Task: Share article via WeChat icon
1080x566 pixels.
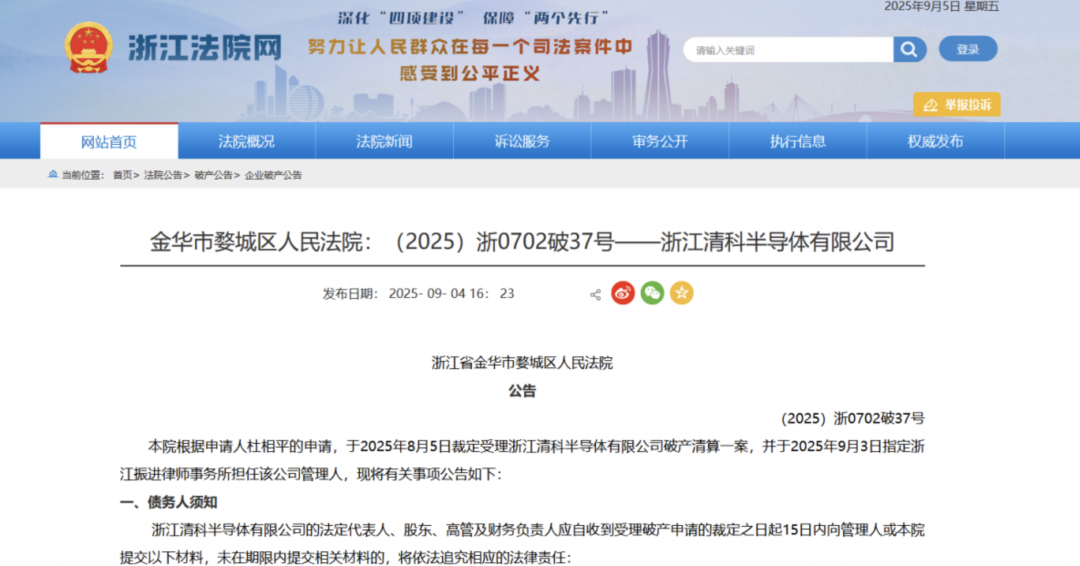Action: (652, 293)
